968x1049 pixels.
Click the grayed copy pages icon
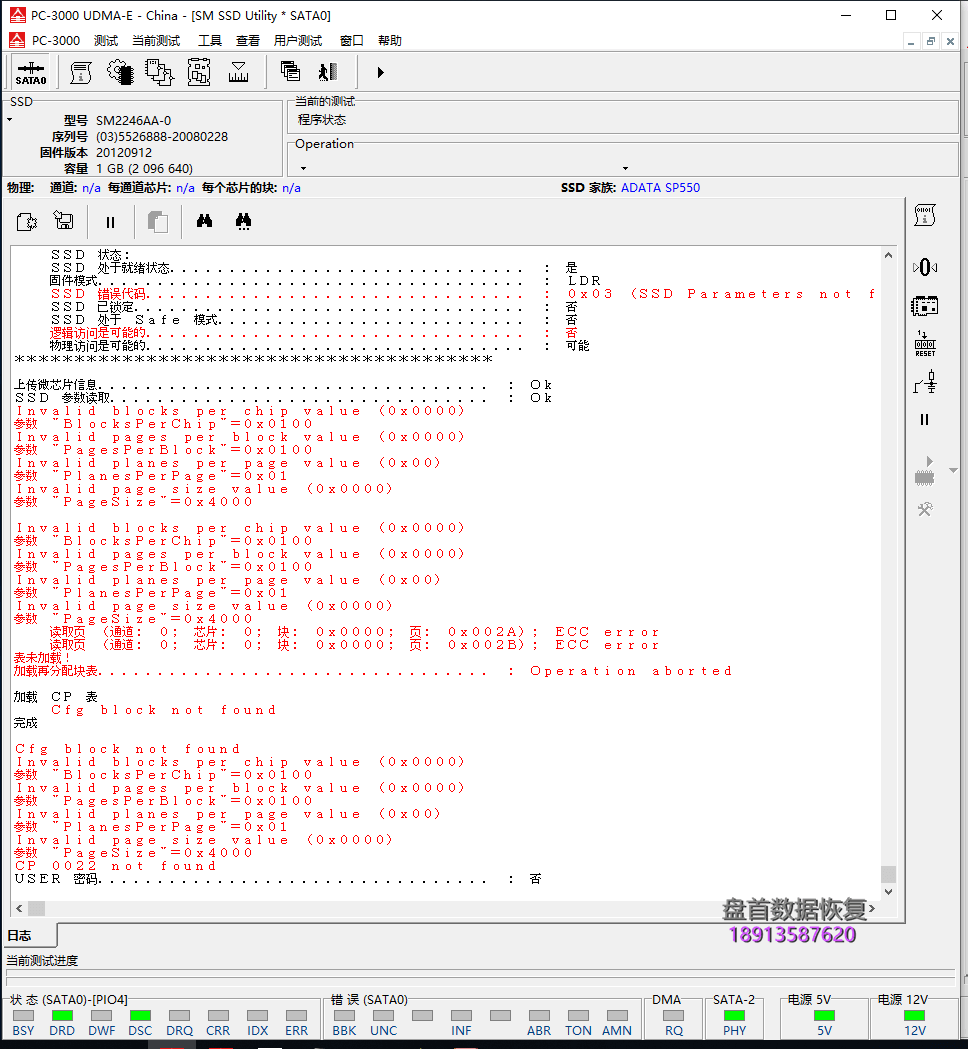(x=157, y=222)
